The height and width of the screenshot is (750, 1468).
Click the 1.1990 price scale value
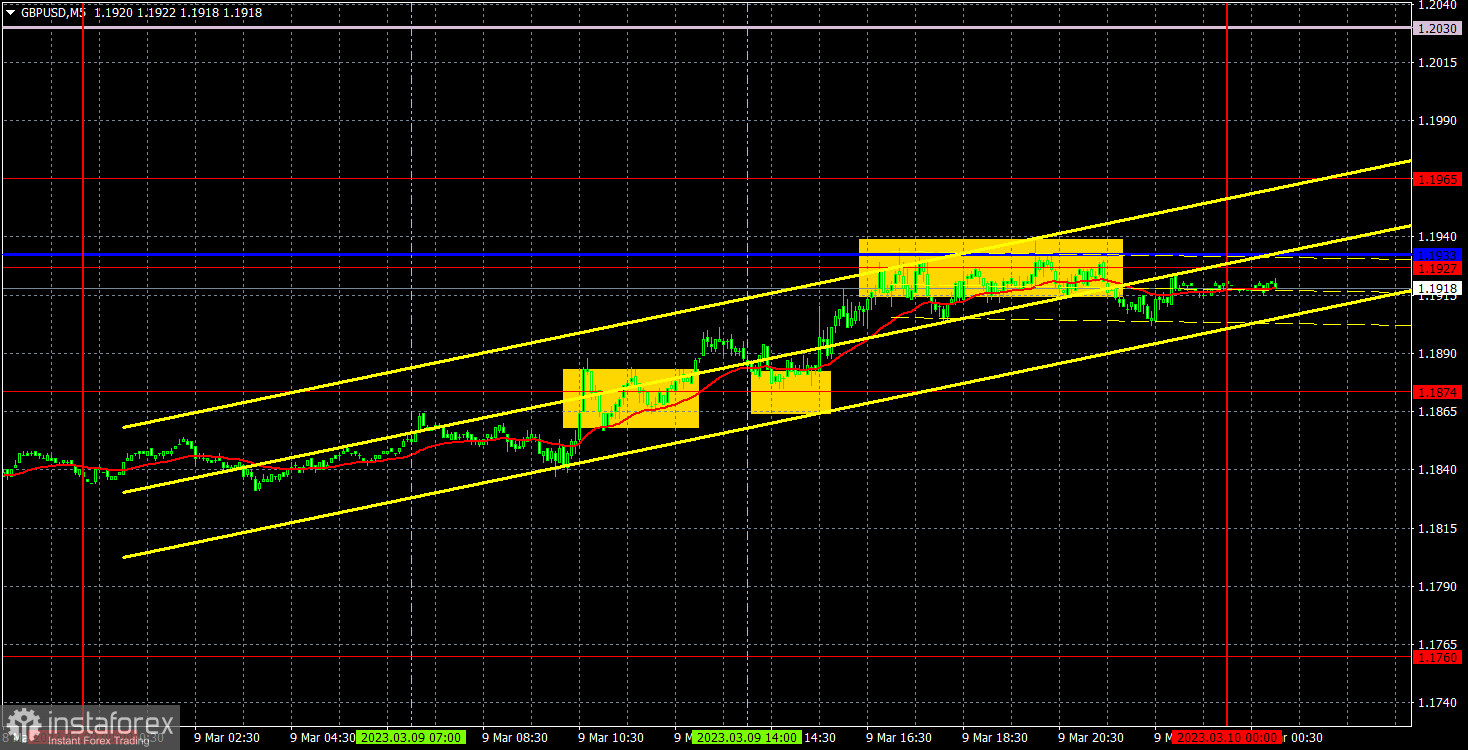pos(1438,121)
